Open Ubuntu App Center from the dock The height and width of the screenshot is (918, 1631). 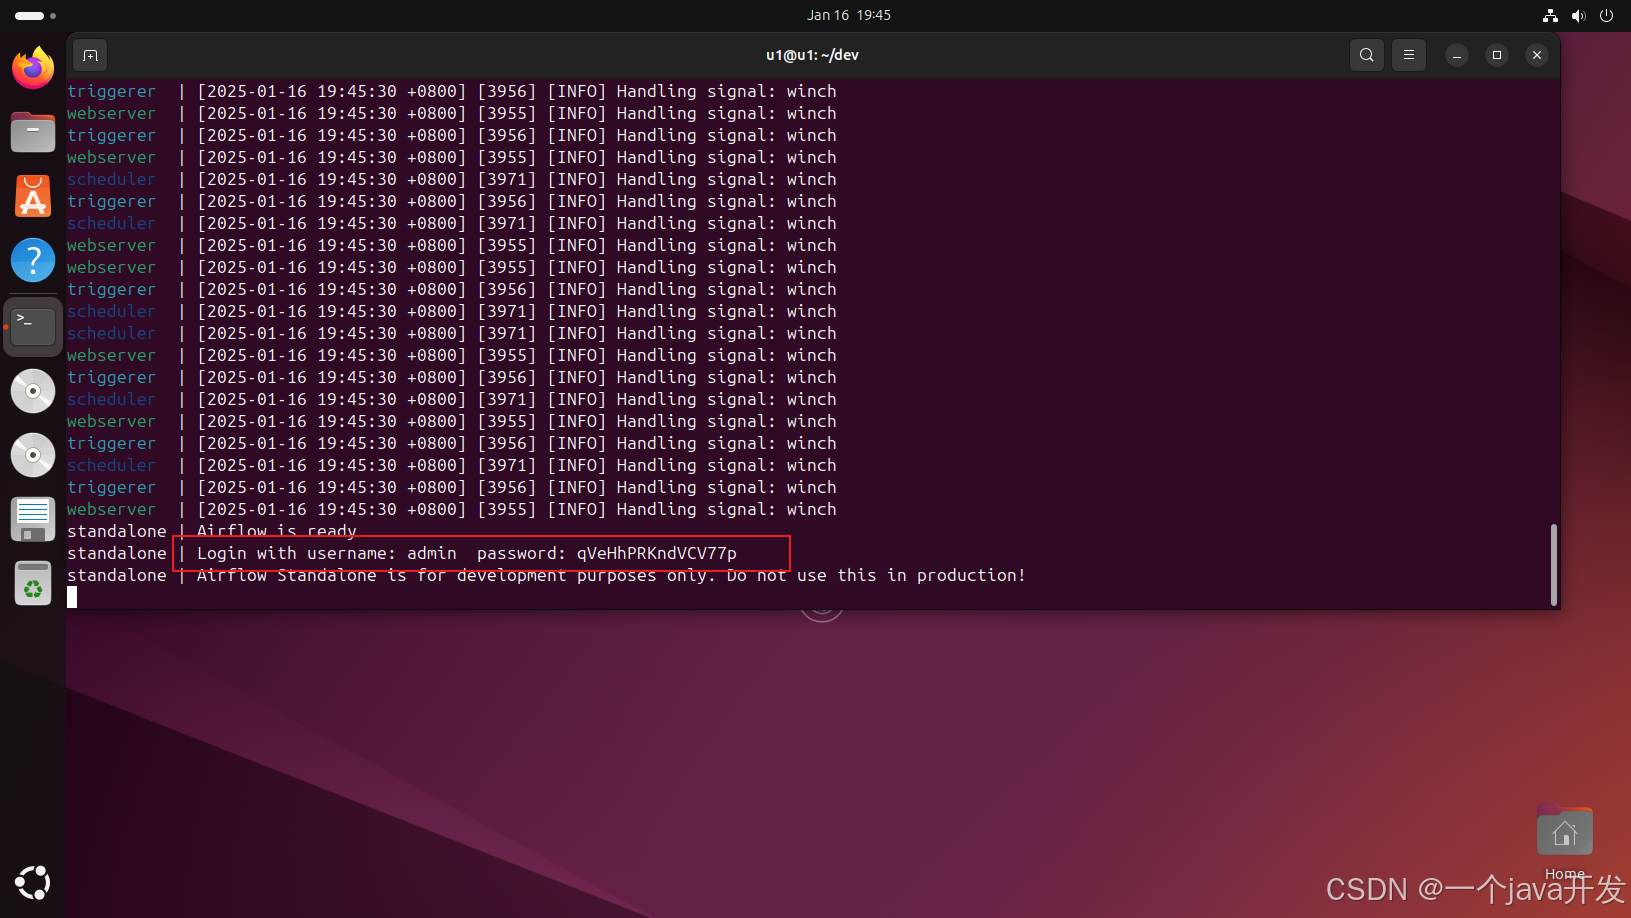pos(33,196)
